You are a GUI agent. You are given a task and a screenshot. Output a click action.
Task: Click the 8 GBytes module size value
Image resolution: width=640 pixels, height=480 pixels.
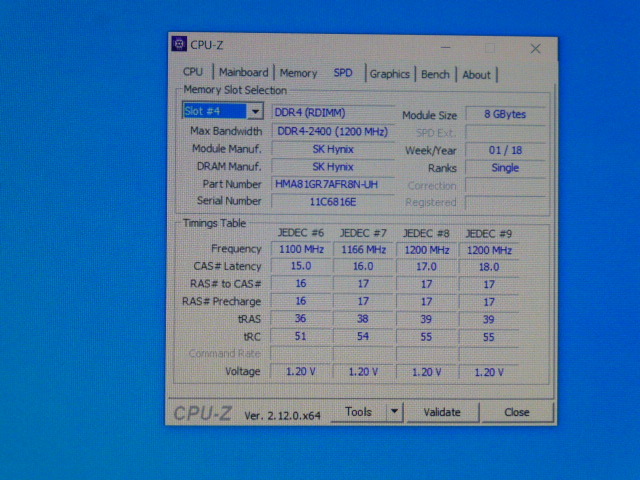(505, 114)
